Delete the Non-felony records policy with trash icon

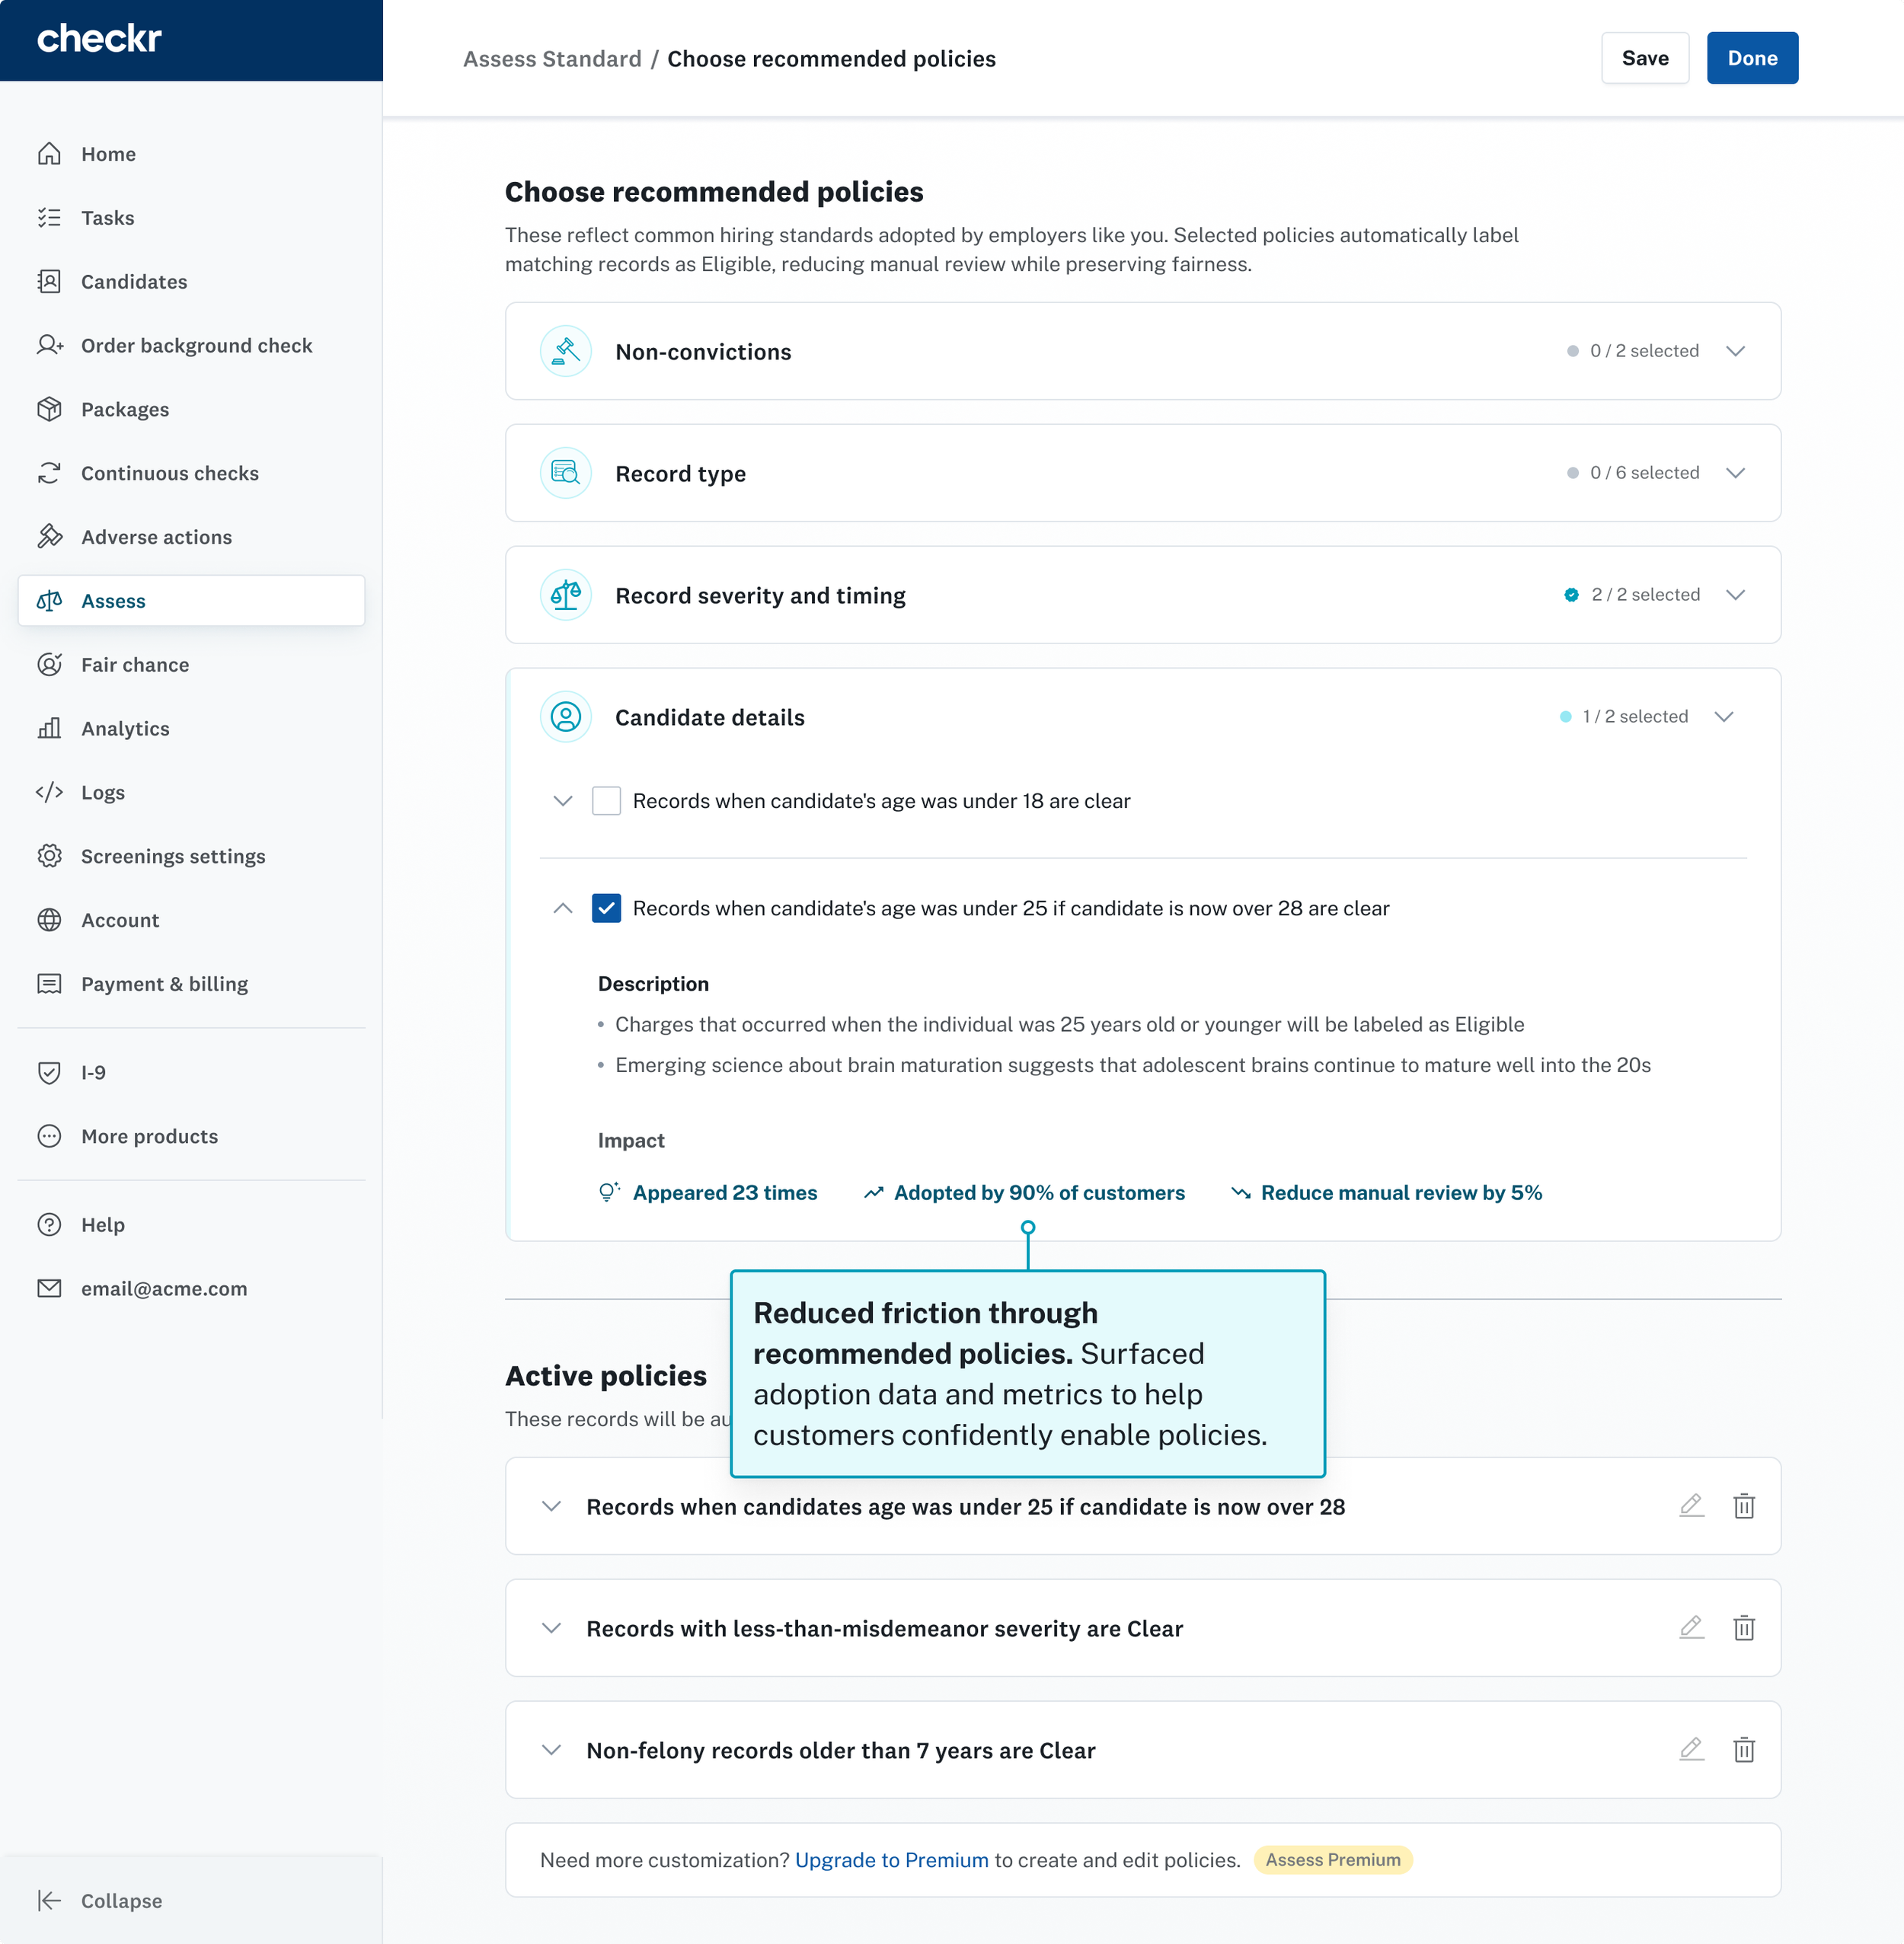[1743, 1750]
